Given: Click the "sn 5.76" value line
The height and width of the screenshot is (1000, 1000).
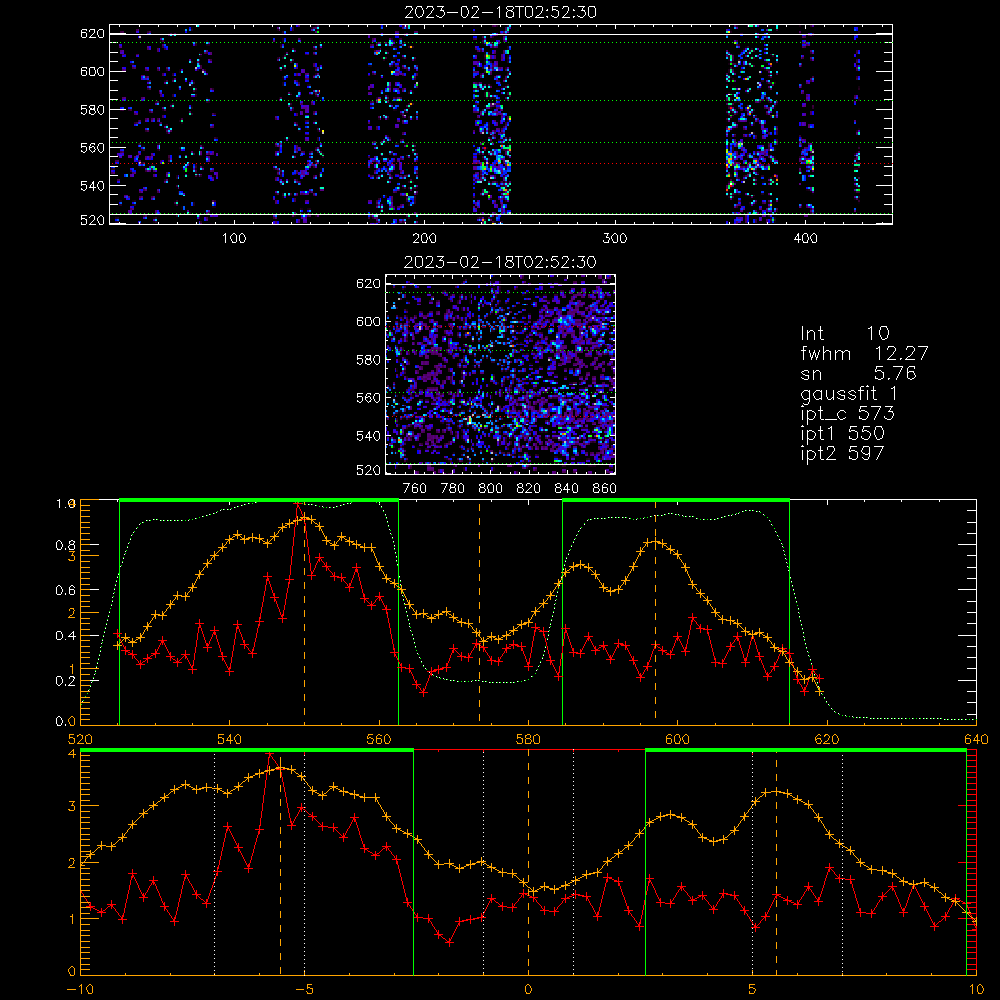Looking at the screenshot, I should (x=858, y=373).
